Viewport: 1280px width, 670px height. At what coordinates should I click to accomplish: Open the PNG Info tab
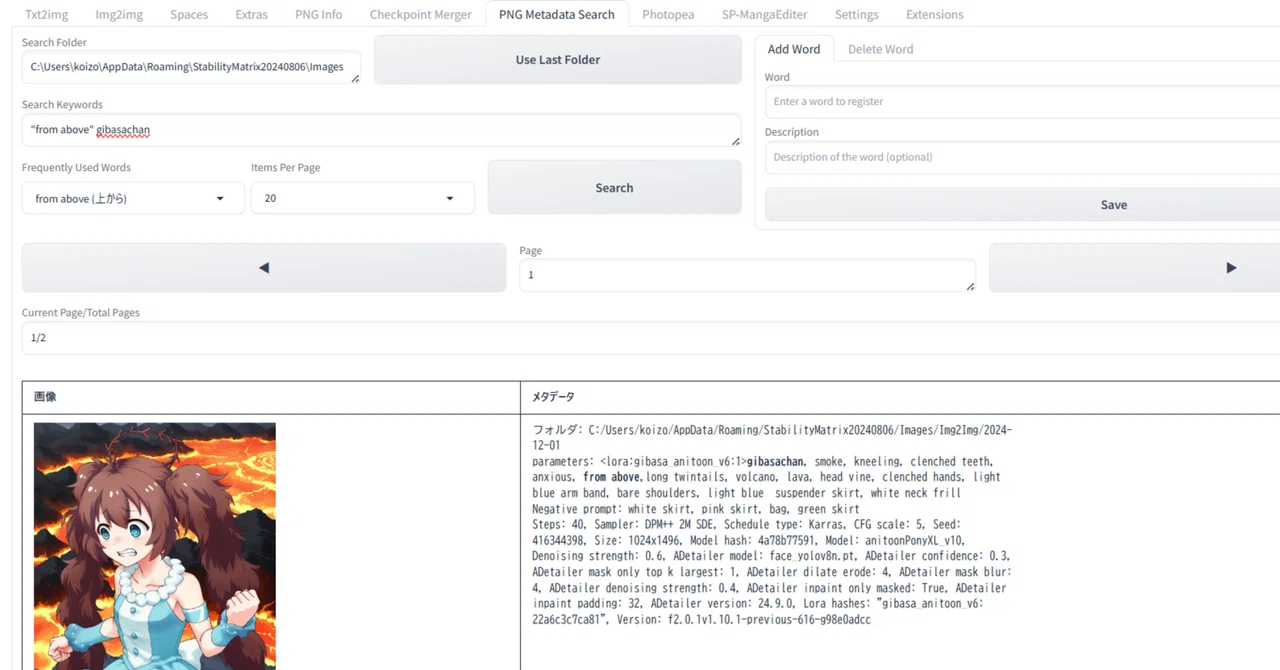point(319,15)
